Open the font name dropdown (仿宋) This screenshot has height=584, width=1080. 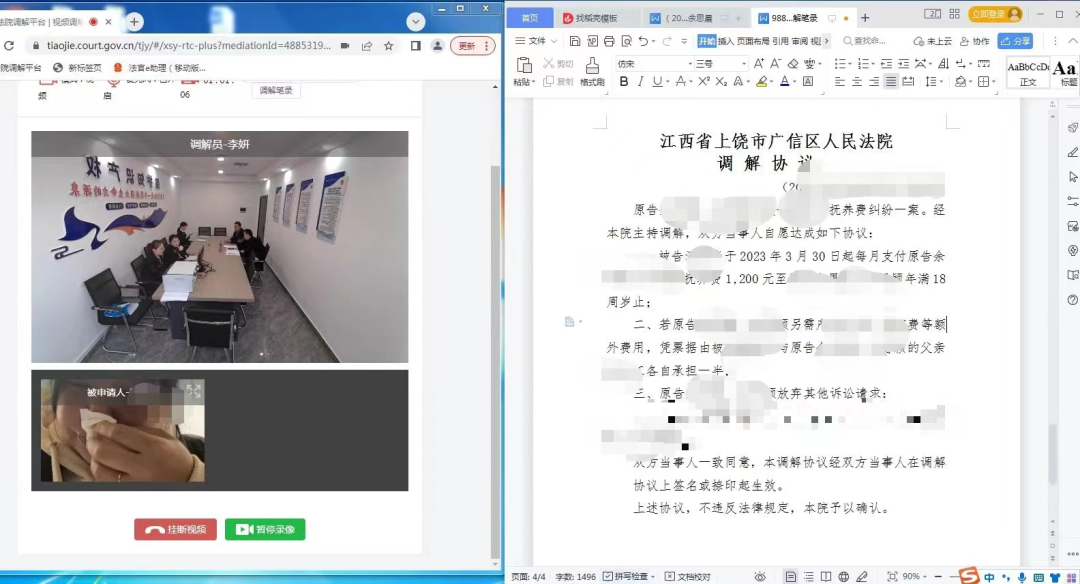coord(690,63)
